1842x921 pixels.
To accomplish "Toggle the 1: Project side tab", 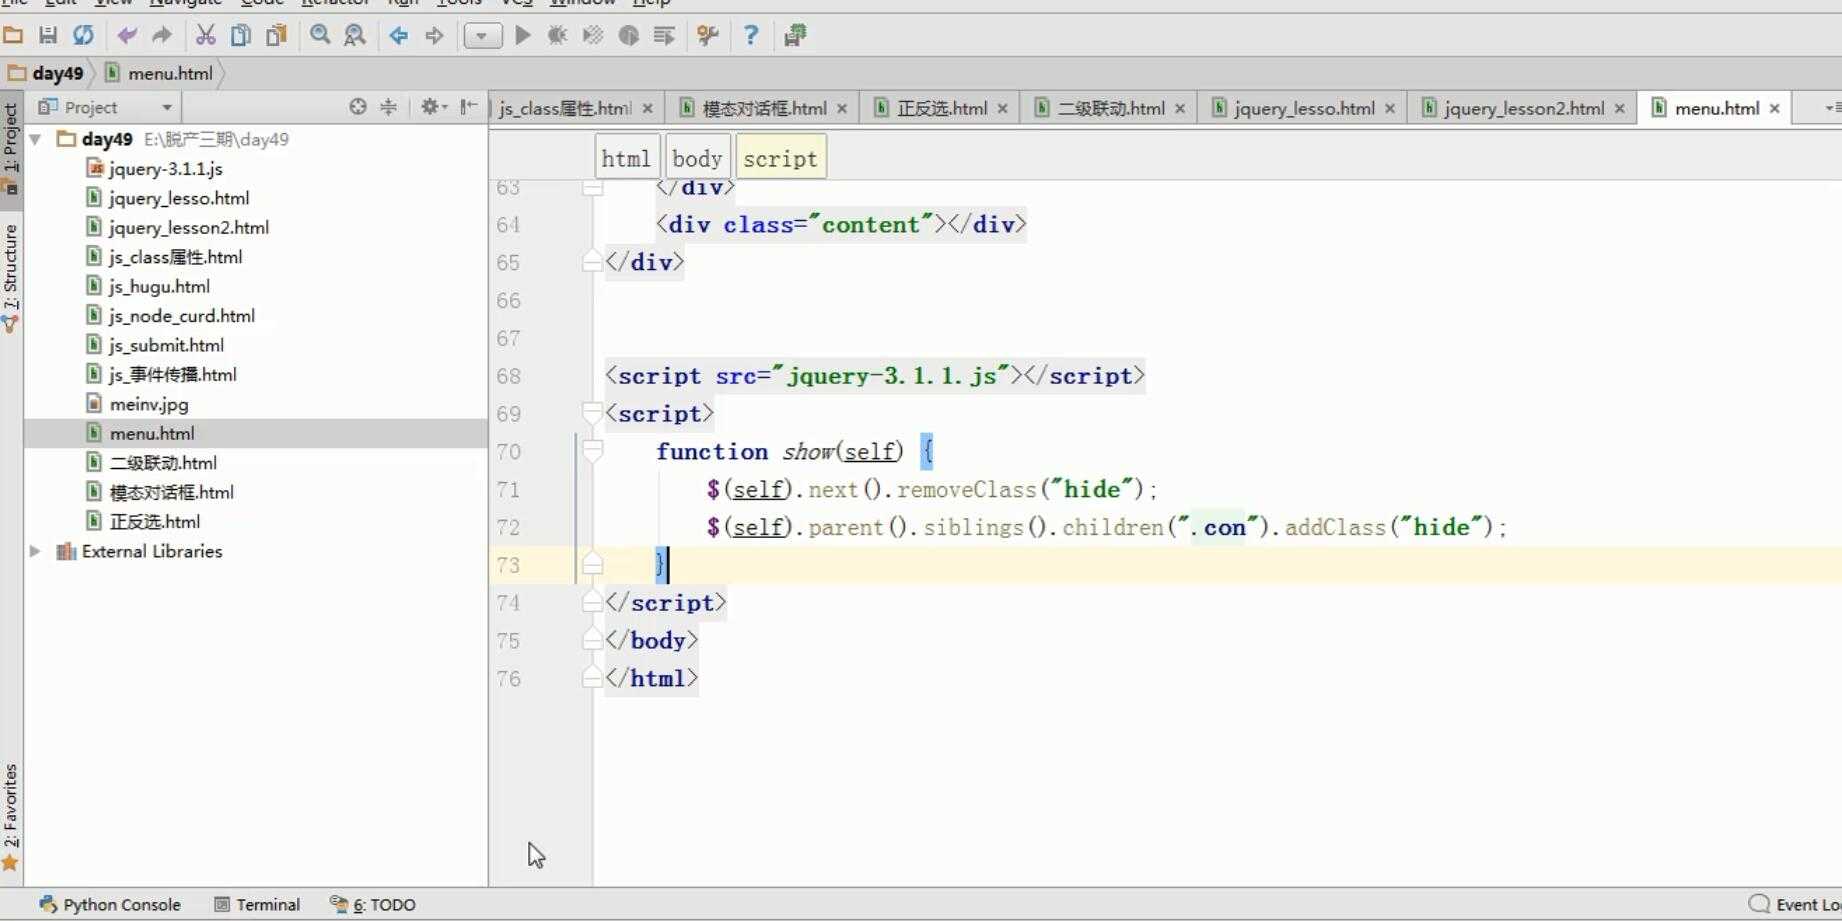I will click(11, 148).
